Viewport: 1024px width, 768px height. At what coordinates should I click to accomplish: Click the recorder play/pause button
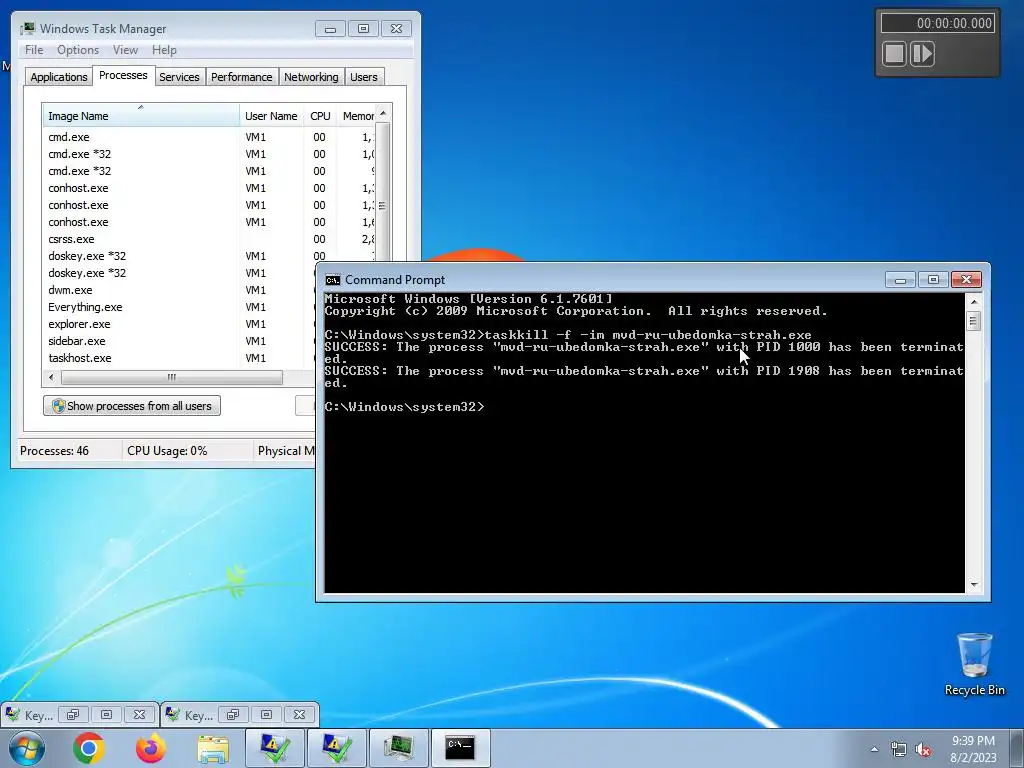point(922,54)
